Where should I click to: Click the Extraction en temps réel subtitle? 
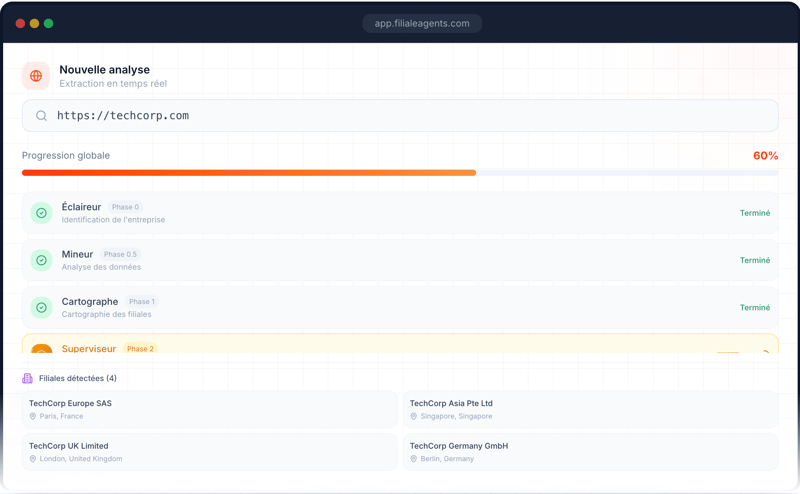click(113, 84)
